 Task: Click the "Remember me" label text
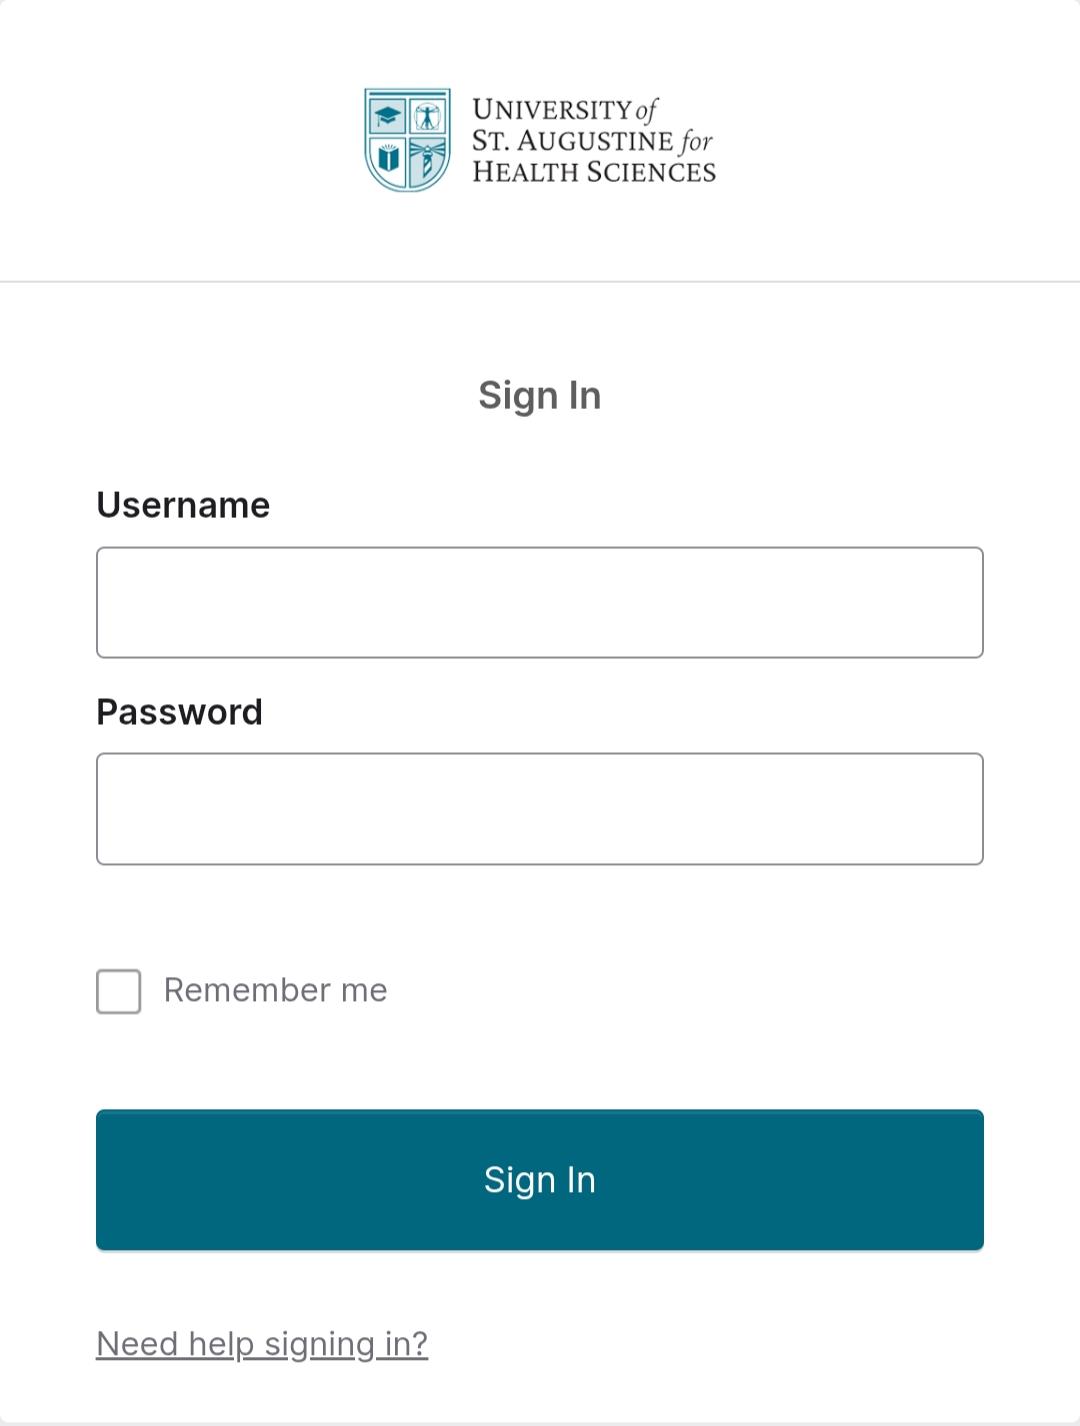(x=275, y=990)
